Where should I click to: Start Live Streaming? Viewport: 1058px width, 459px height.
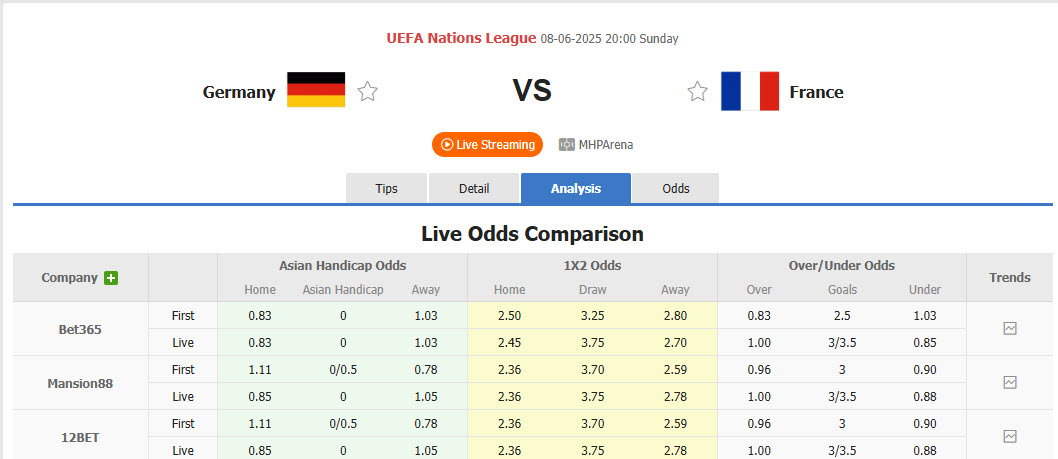tap(487, 145)
